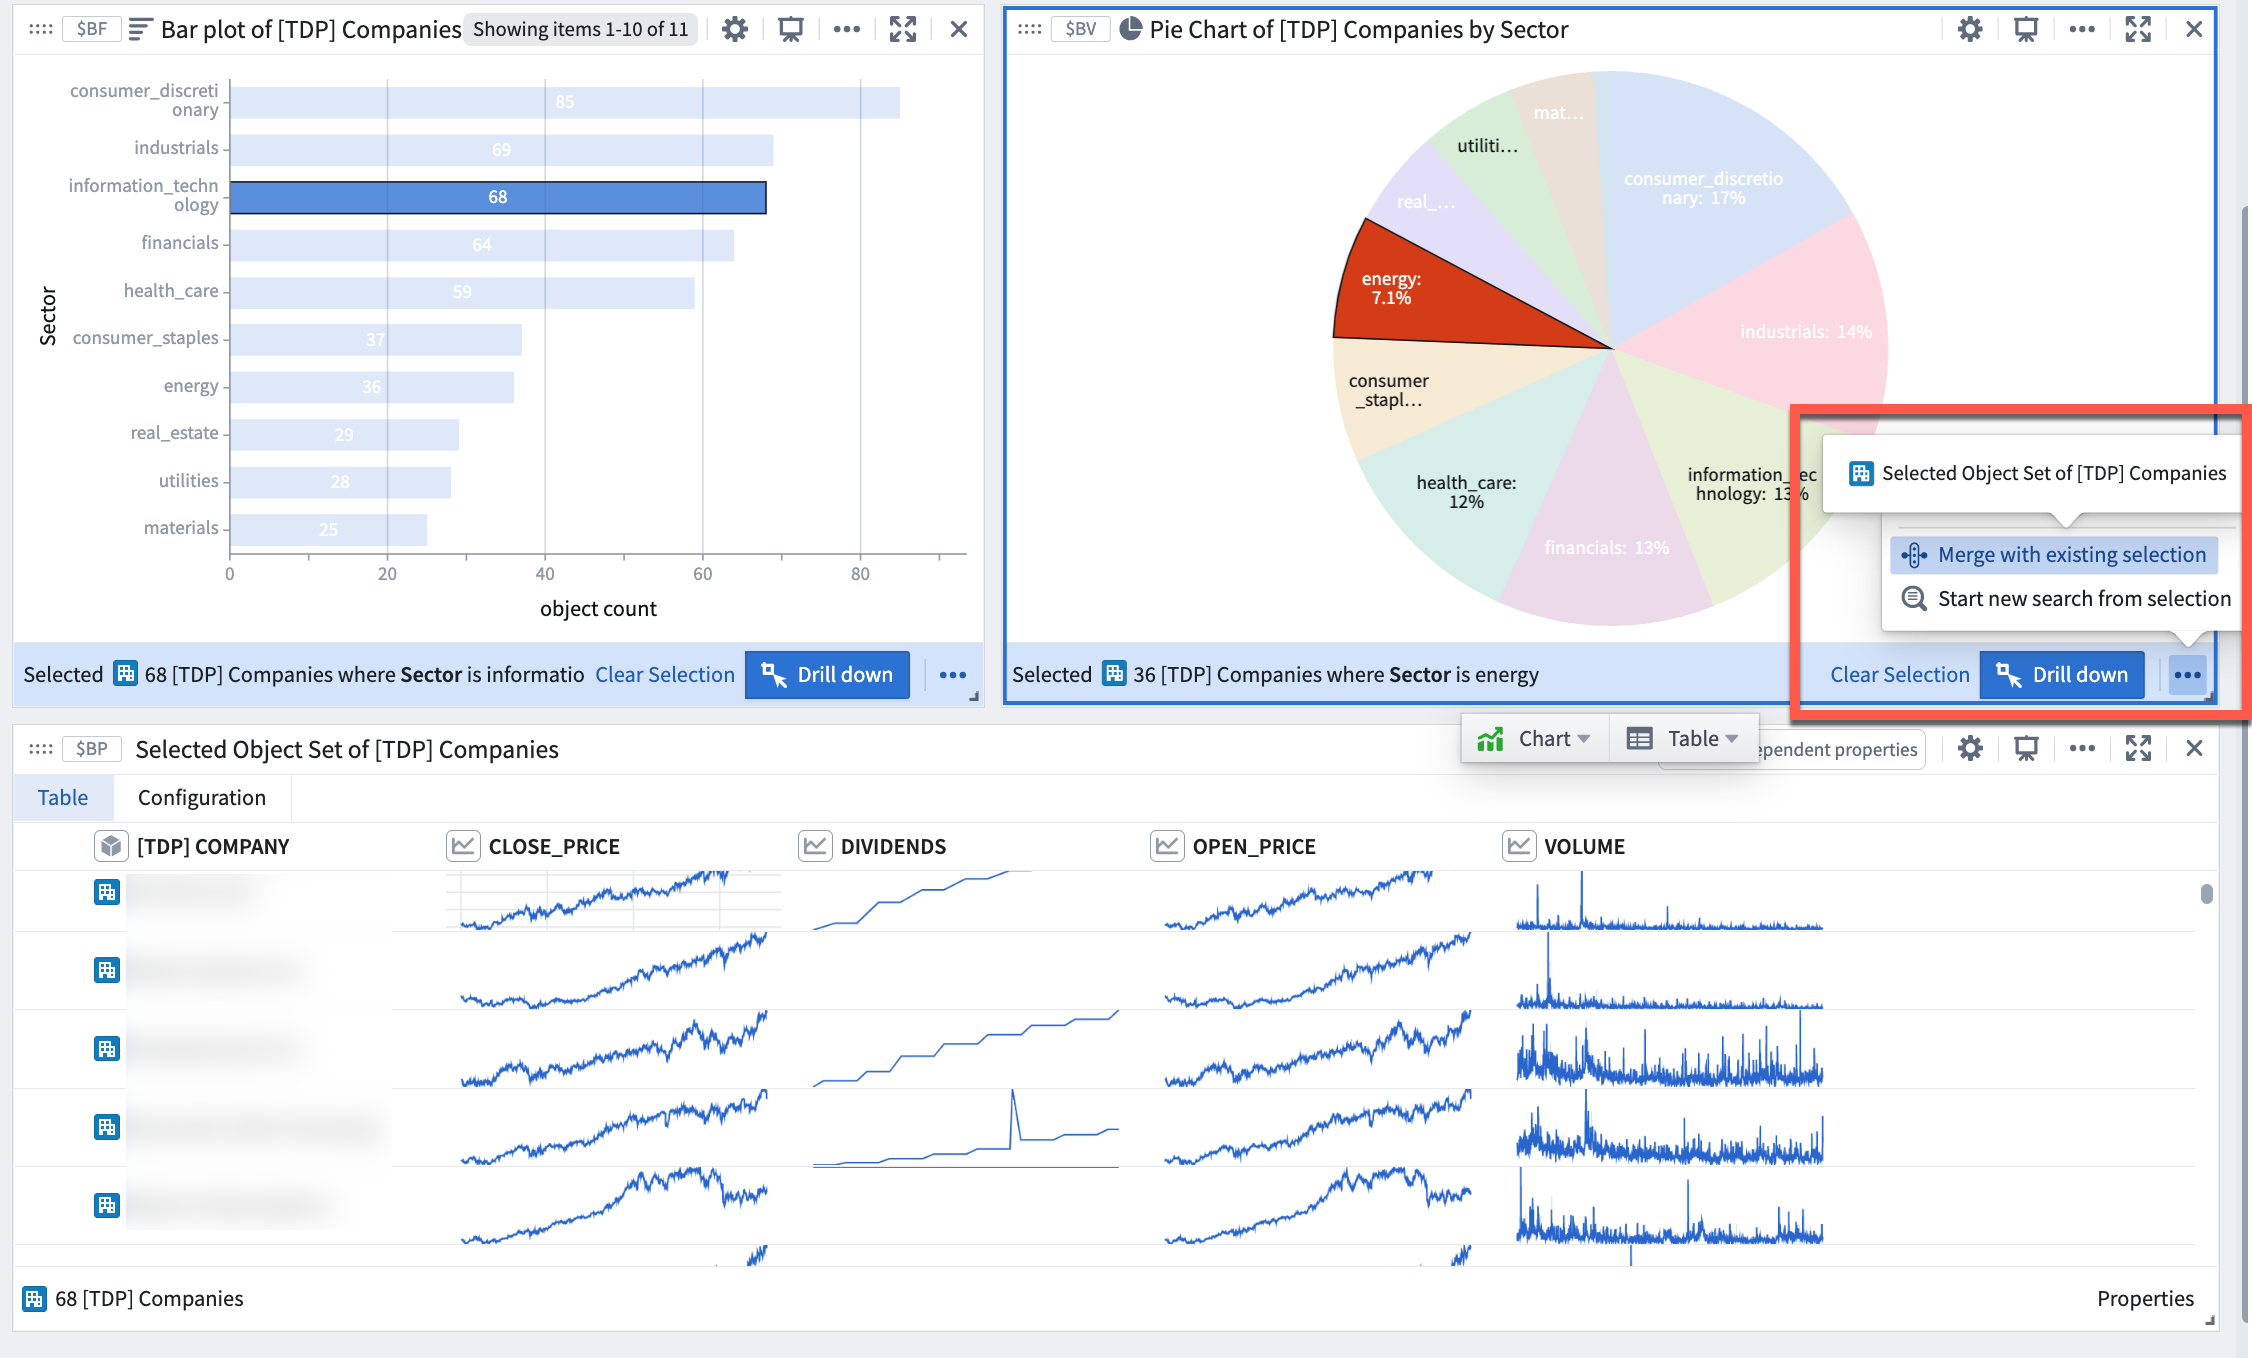Open more options in Selected Object Set header
The height and width of the screenshot is (1358, 2252).
tap(2082, 749)
